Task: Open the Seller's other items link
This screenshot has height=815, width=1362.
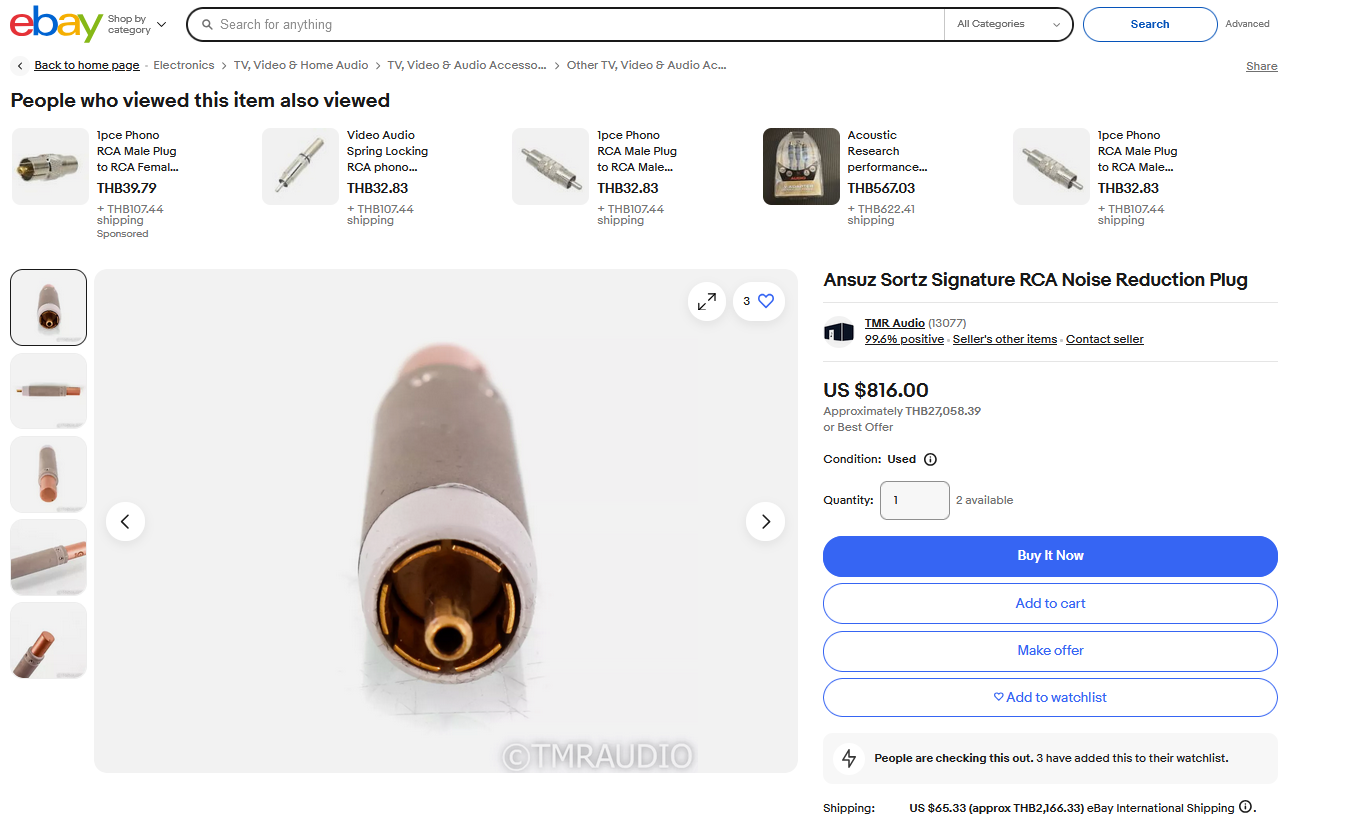Action: pyautogui.click(x=1005, y=339)
